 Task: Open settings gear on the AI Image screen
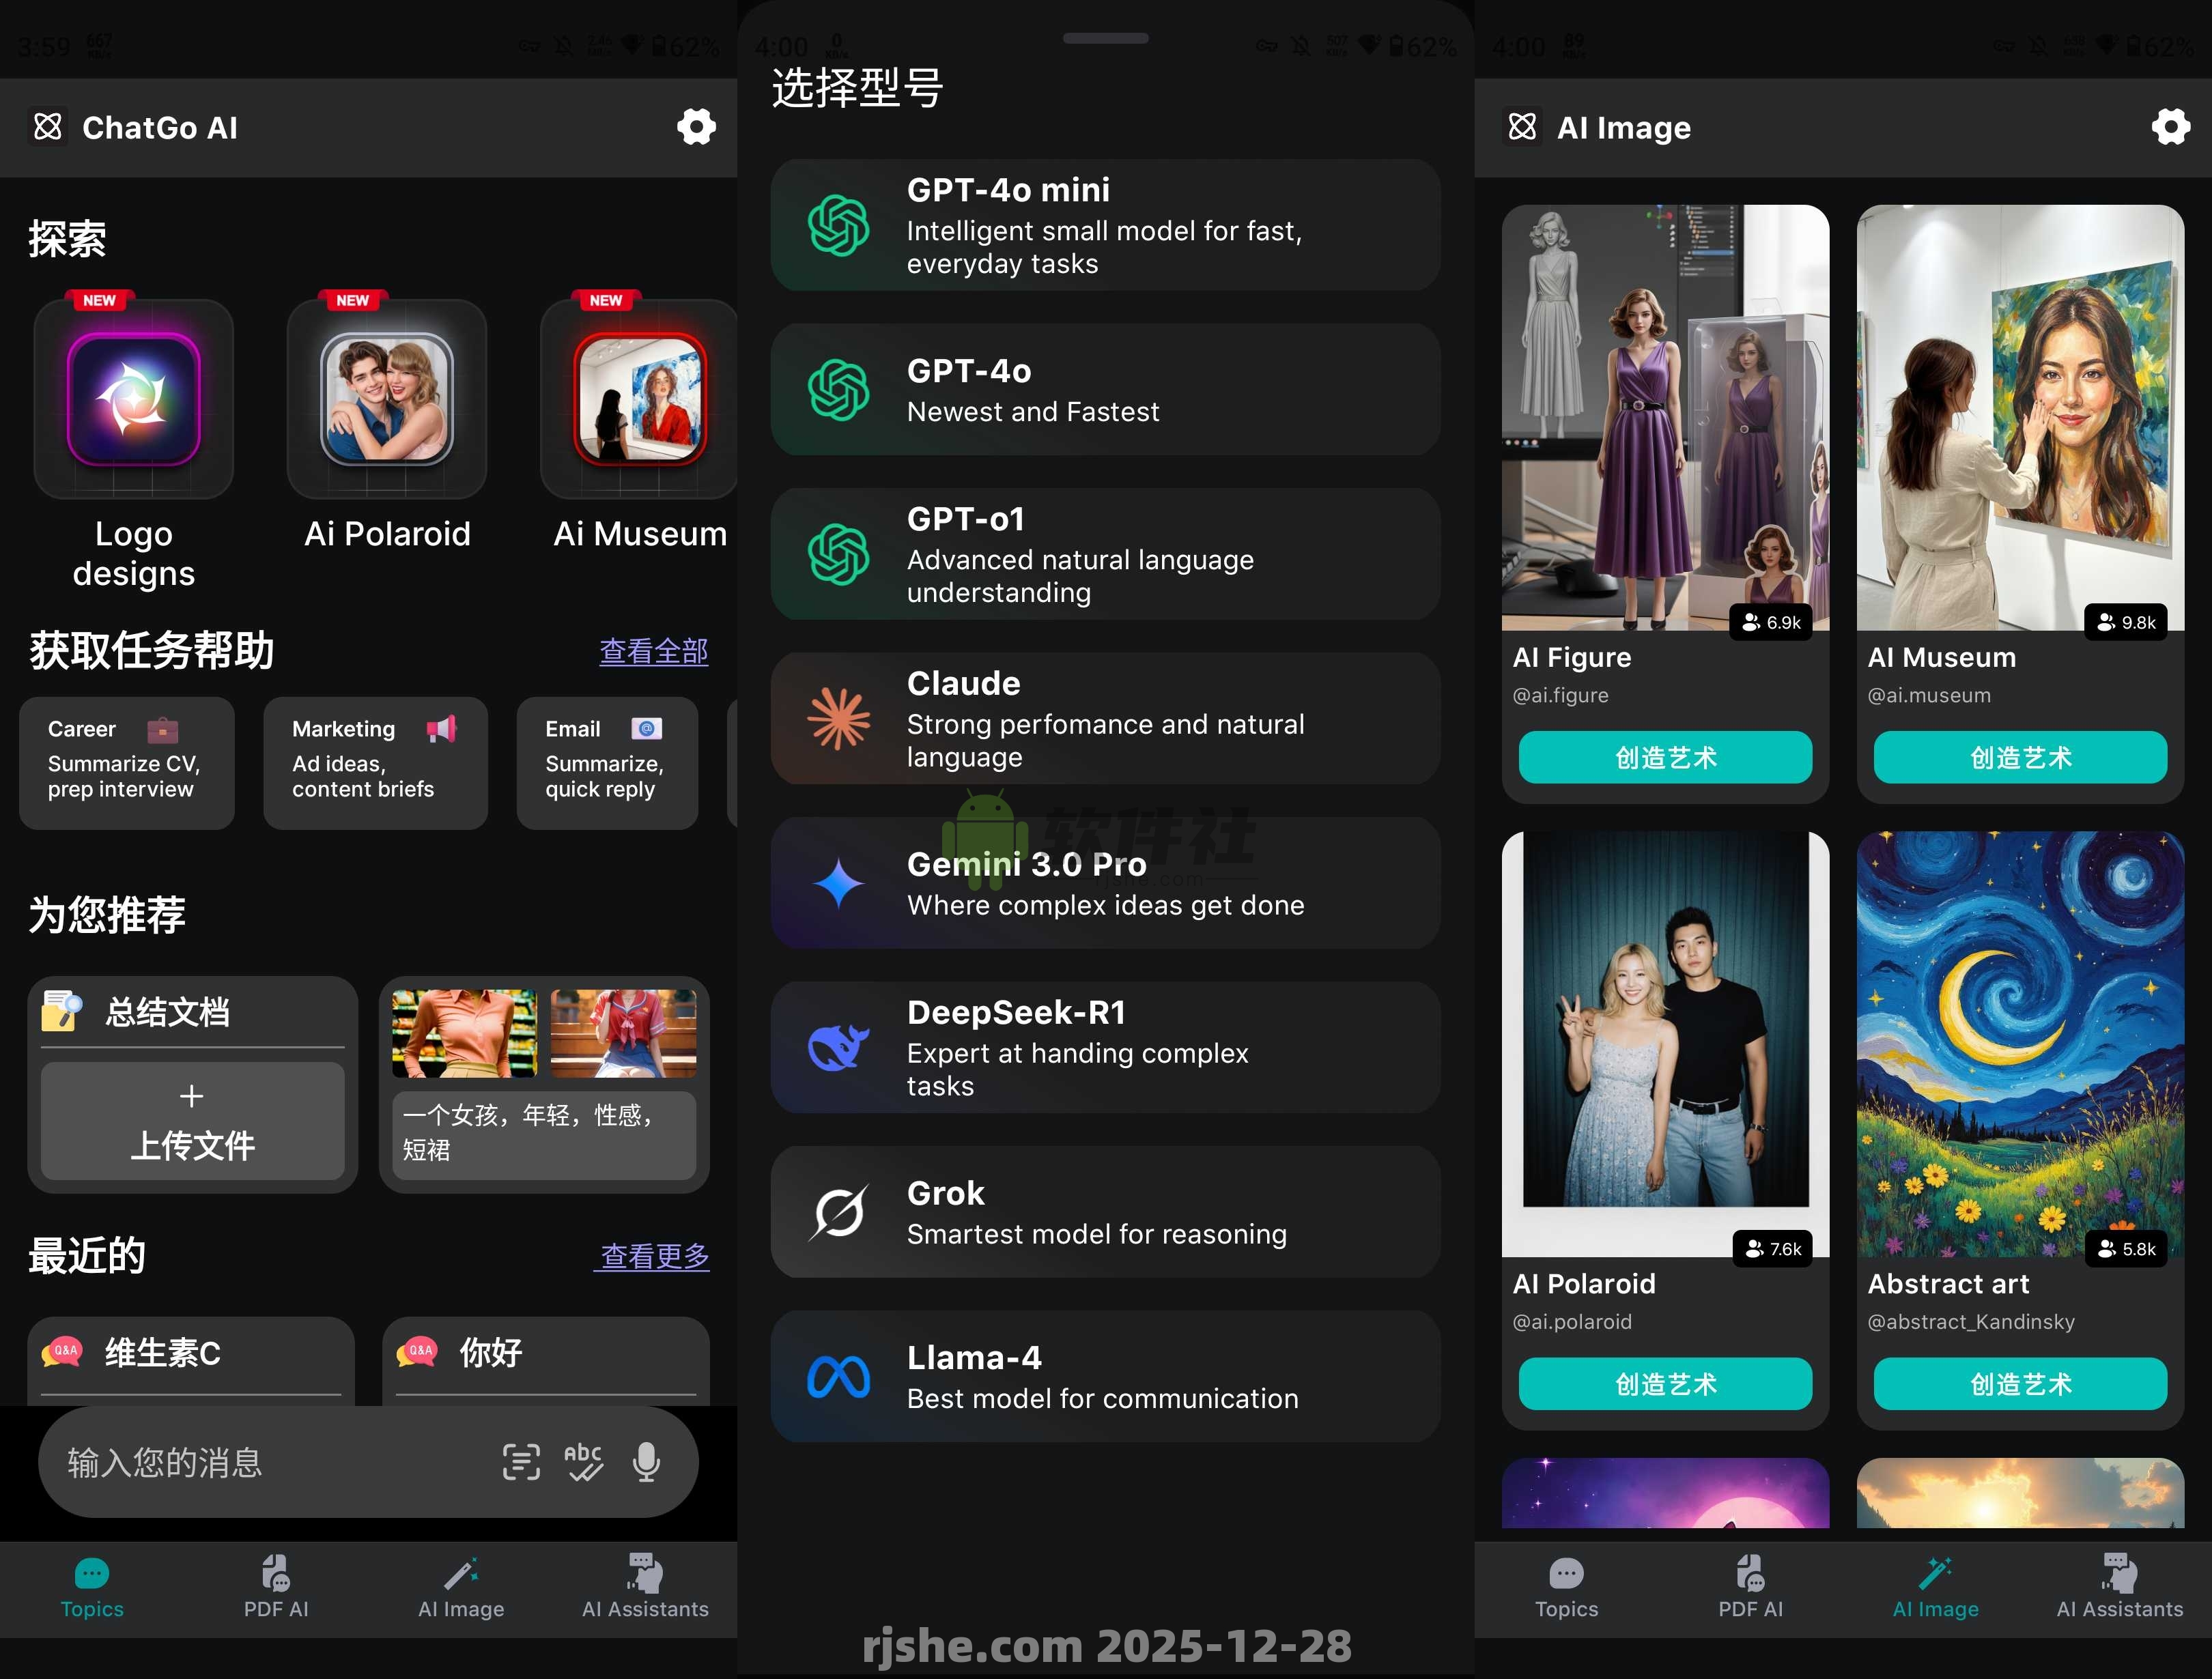click(x=2171, y=127)
